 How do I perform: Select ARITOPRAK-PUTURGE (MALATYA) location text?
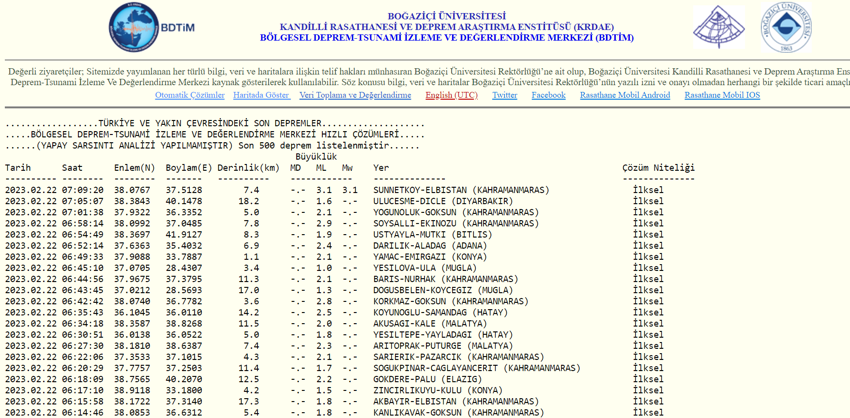(x=443, y=345)
